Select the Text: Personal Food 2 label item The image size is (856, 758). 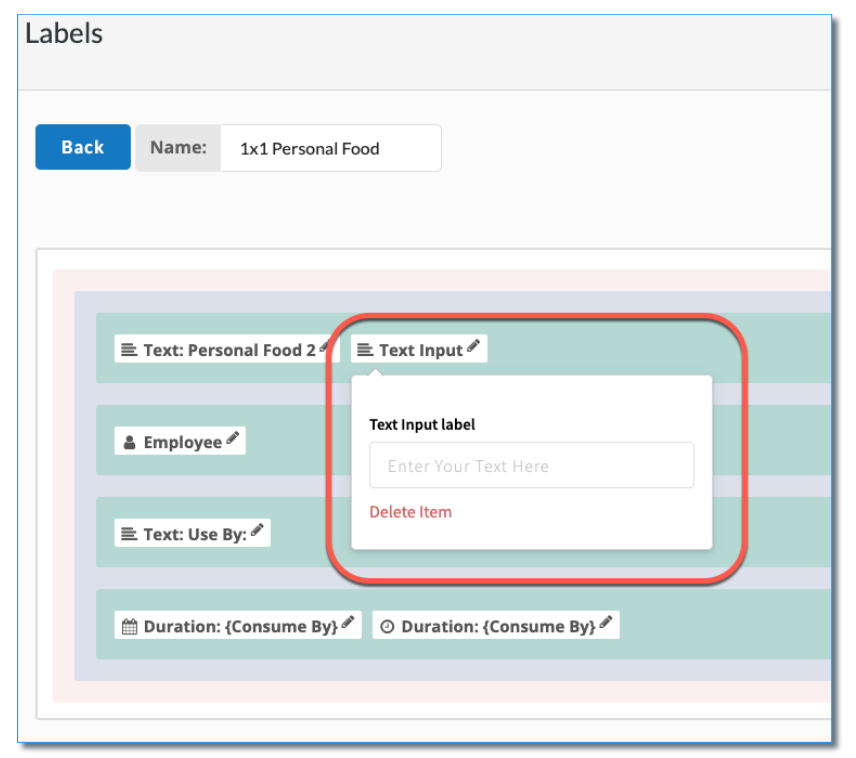[x=229, y=350]
